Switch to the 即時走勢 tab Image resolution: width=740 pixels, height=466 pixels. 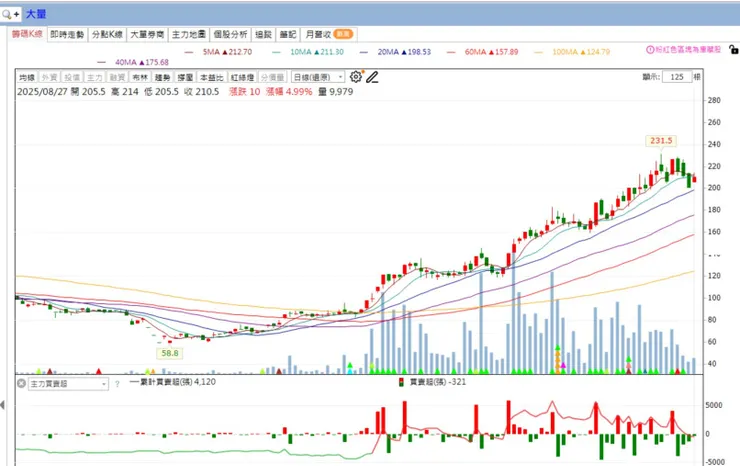coord(67,34)
